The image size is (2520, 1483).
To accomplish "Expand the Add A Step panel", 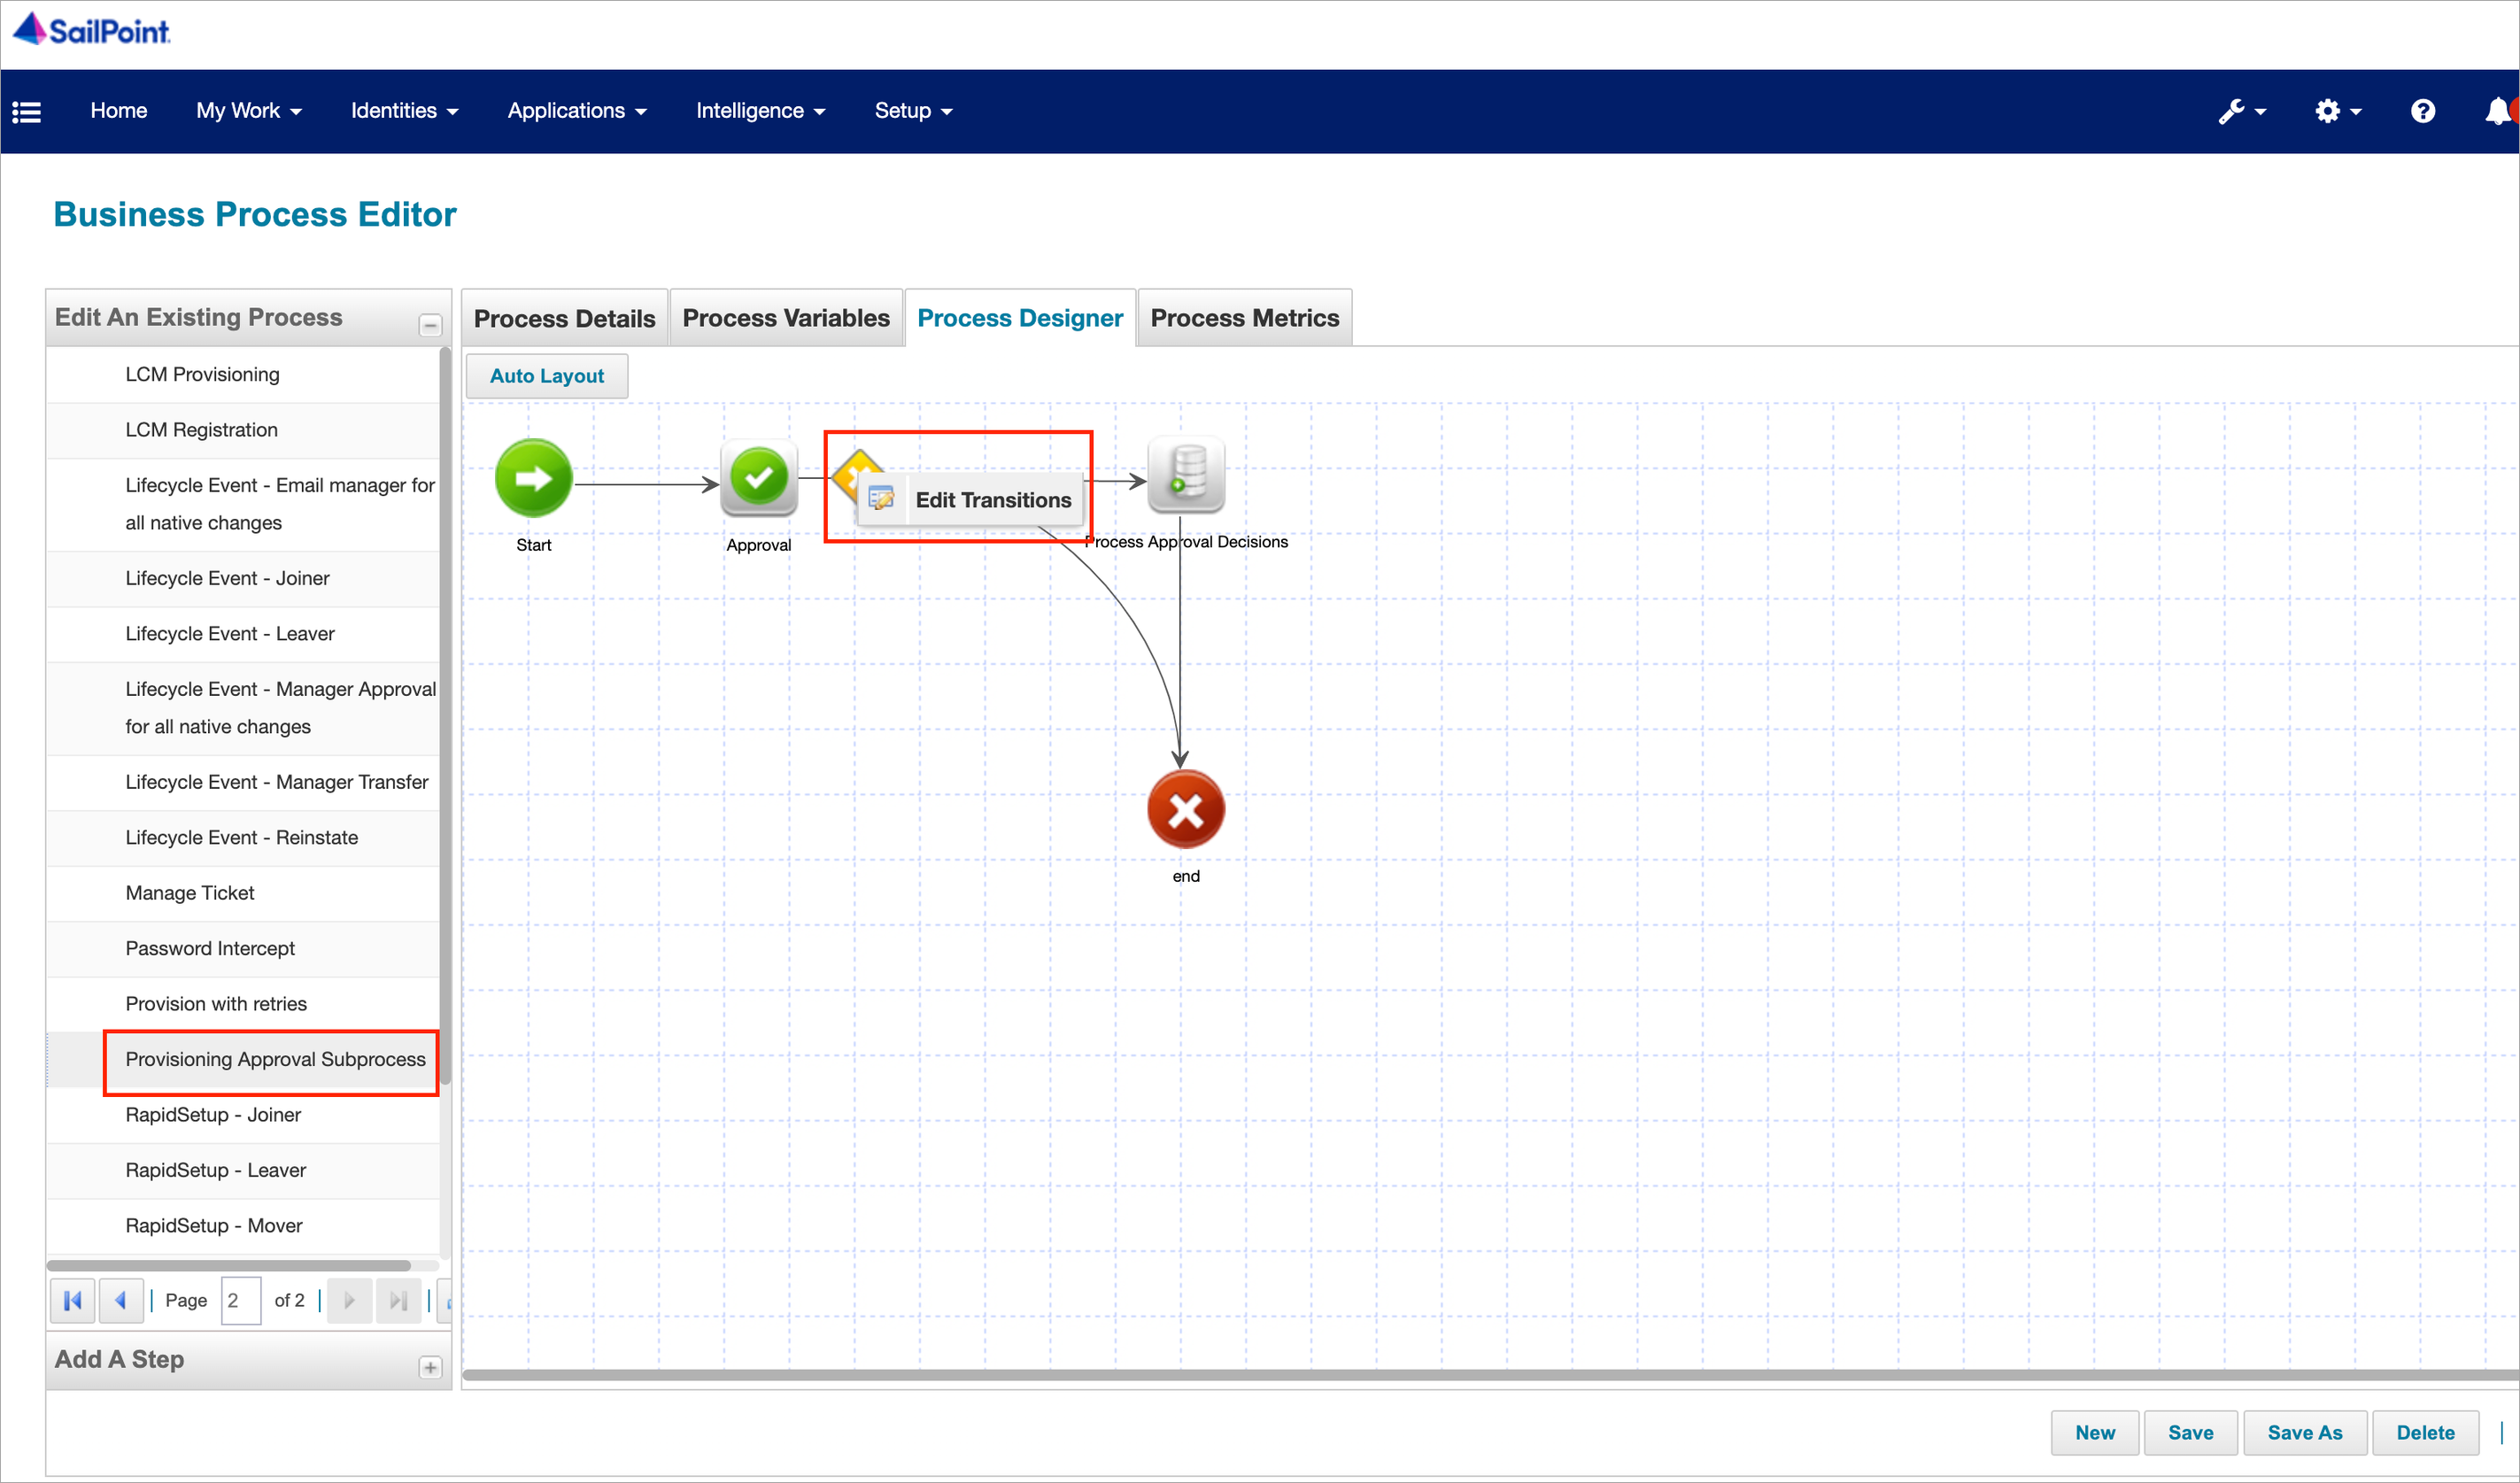I will click(x=430, y=1367).
